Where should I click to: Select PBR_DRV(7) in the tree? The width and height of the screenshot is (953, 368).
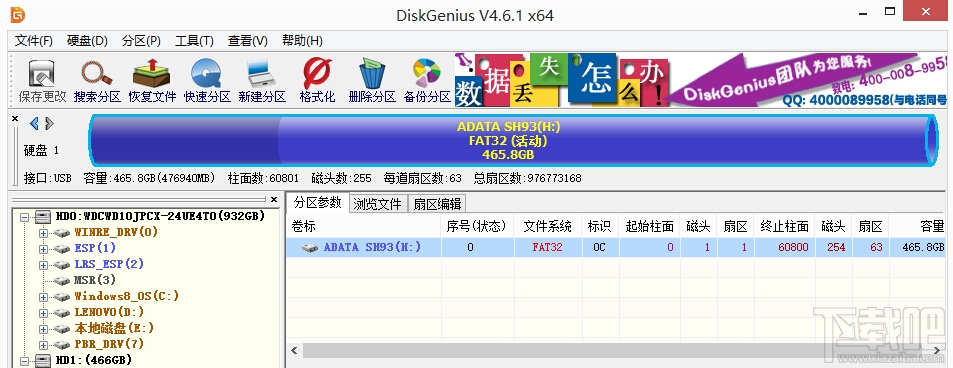pyautogui.click(x=109, y=344)
